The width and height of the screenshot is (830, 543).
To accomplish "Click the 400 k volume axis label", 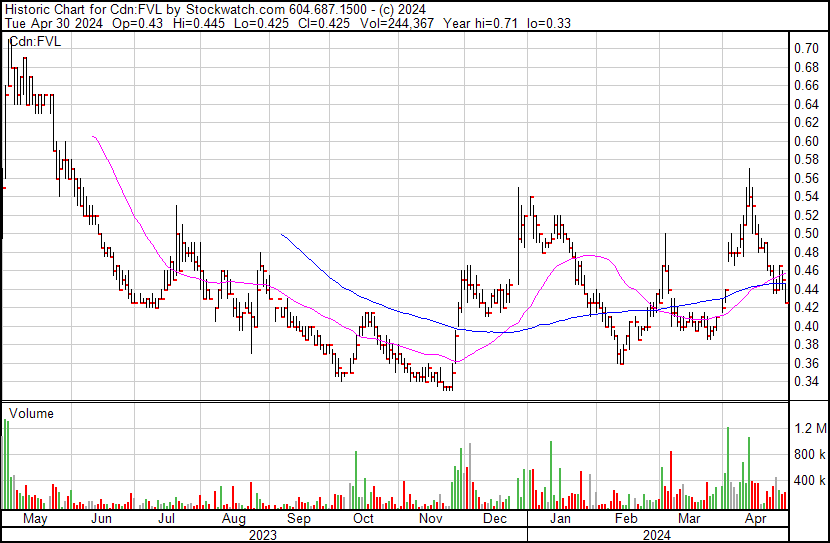I will [810, 481].
